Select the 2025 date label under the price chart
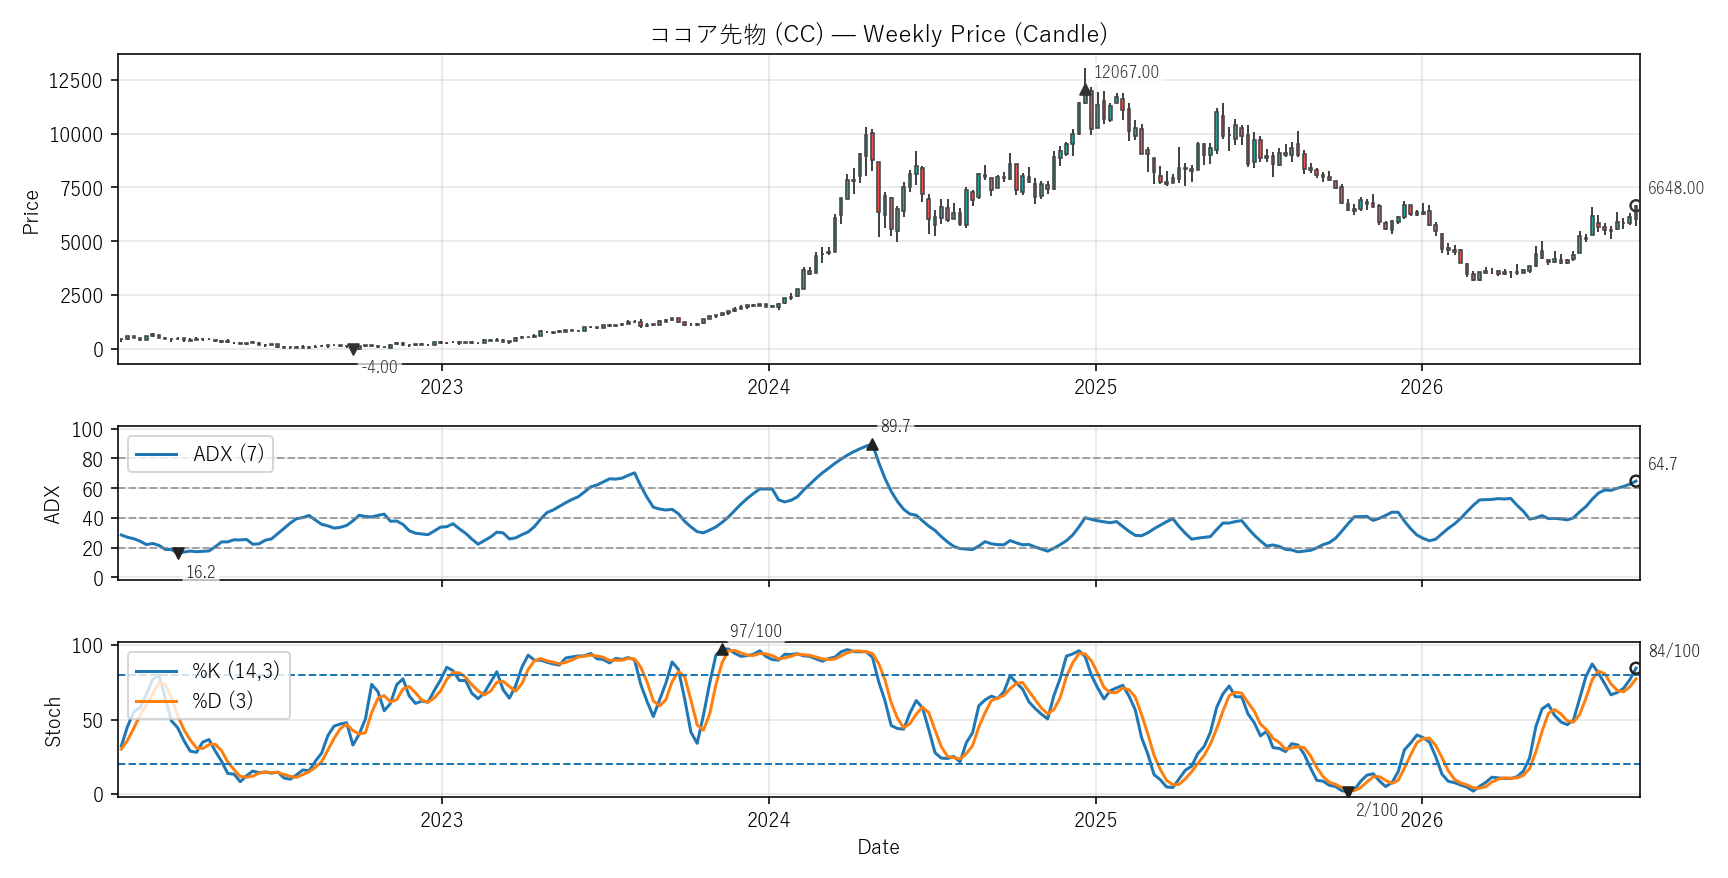 pos(1096,387)
